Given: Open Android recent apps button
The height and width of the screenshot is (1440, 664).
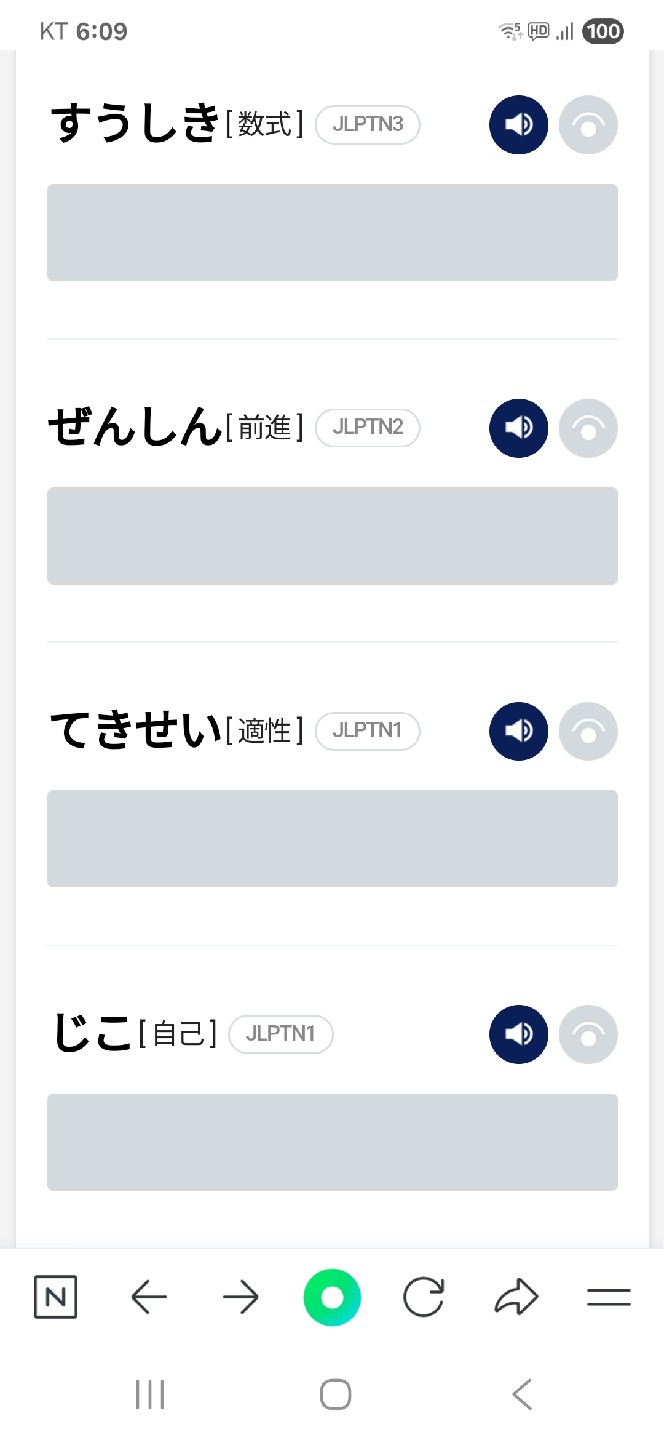Looking at the screenshot, I should pos(150,1394).
